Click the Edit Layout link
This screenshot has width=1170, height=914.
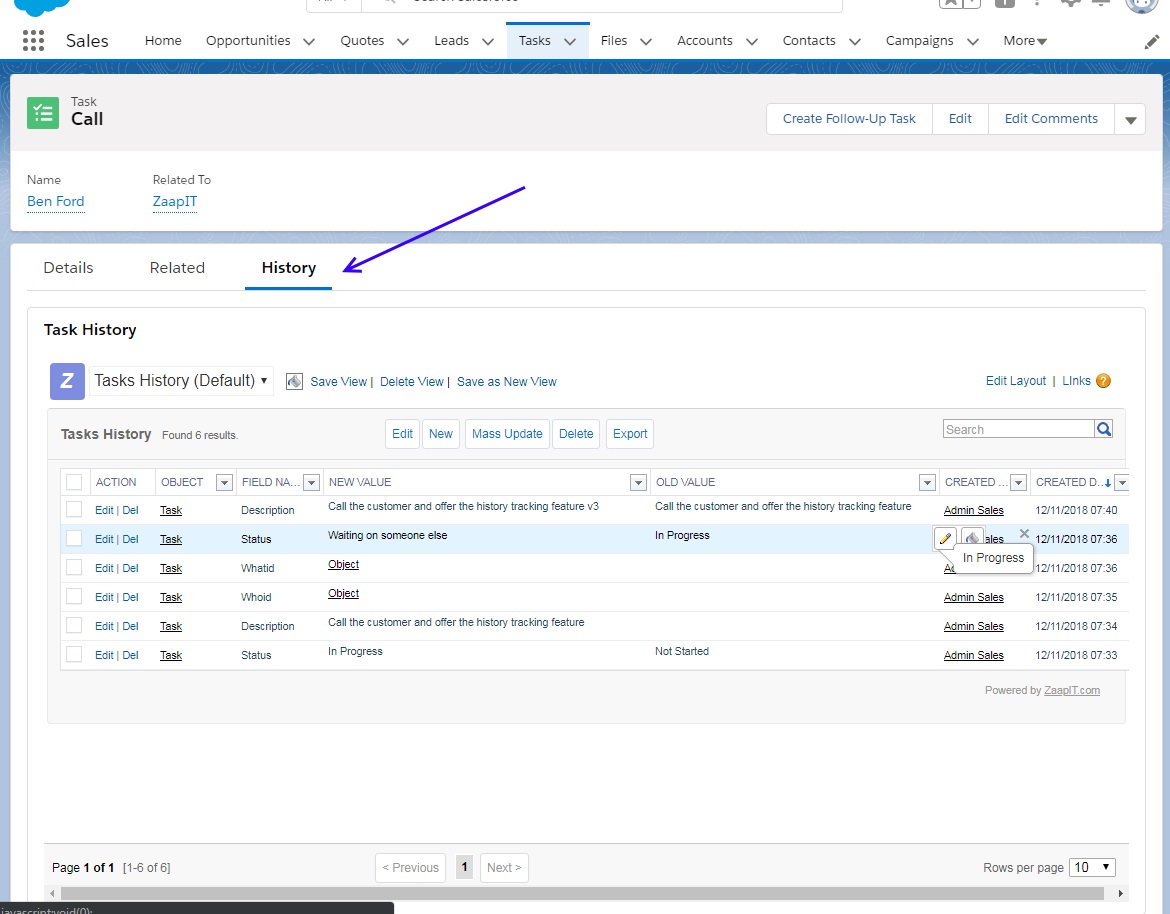pos(1016,381)
